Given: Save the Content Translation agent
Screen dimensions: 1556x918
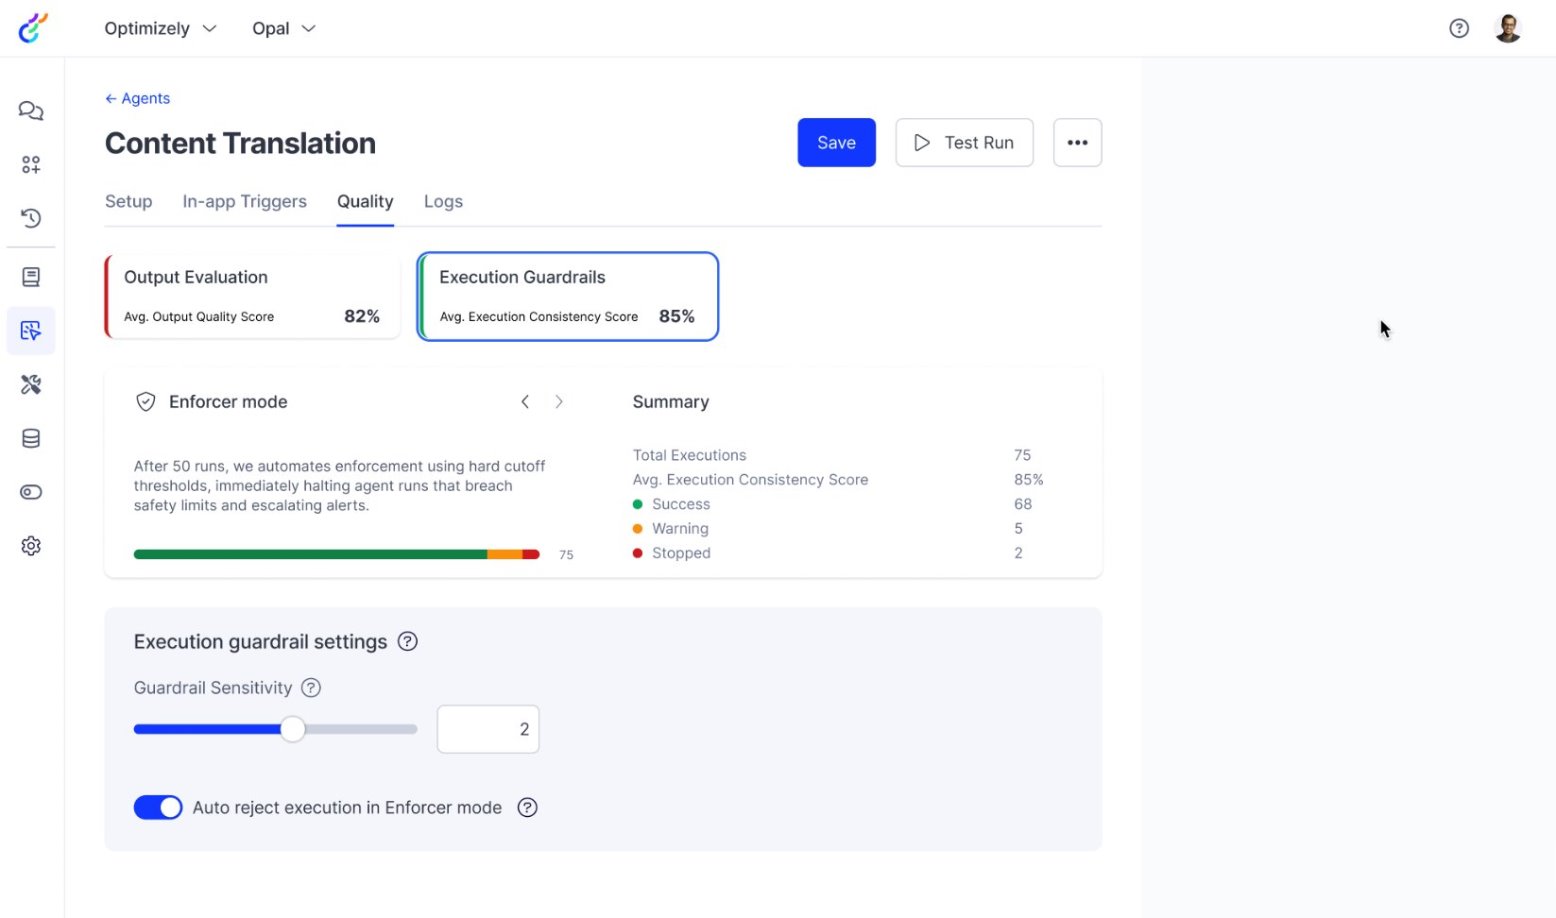Looking at the screenshot, I should (x=836, y=142).
